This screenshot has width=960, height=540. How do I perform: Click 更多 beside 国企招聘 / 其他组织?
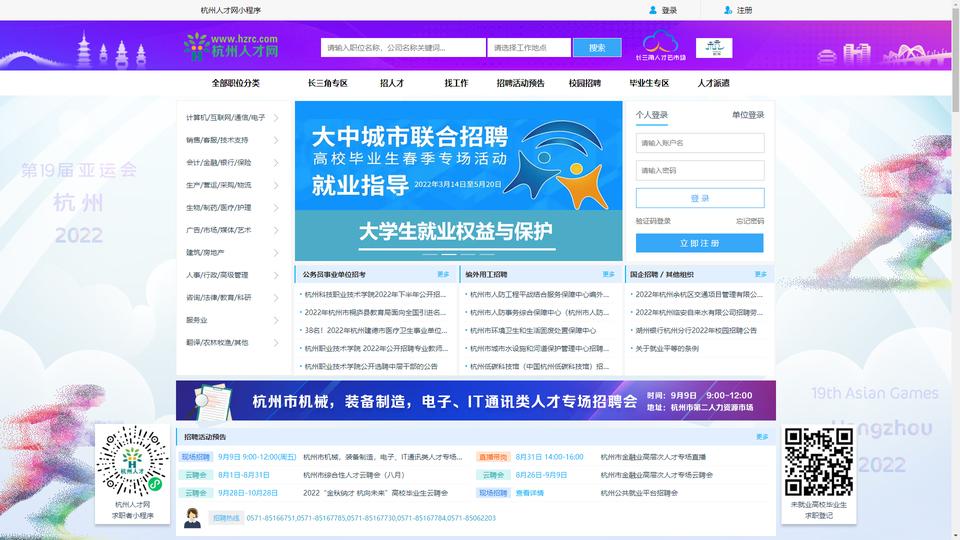760,274
